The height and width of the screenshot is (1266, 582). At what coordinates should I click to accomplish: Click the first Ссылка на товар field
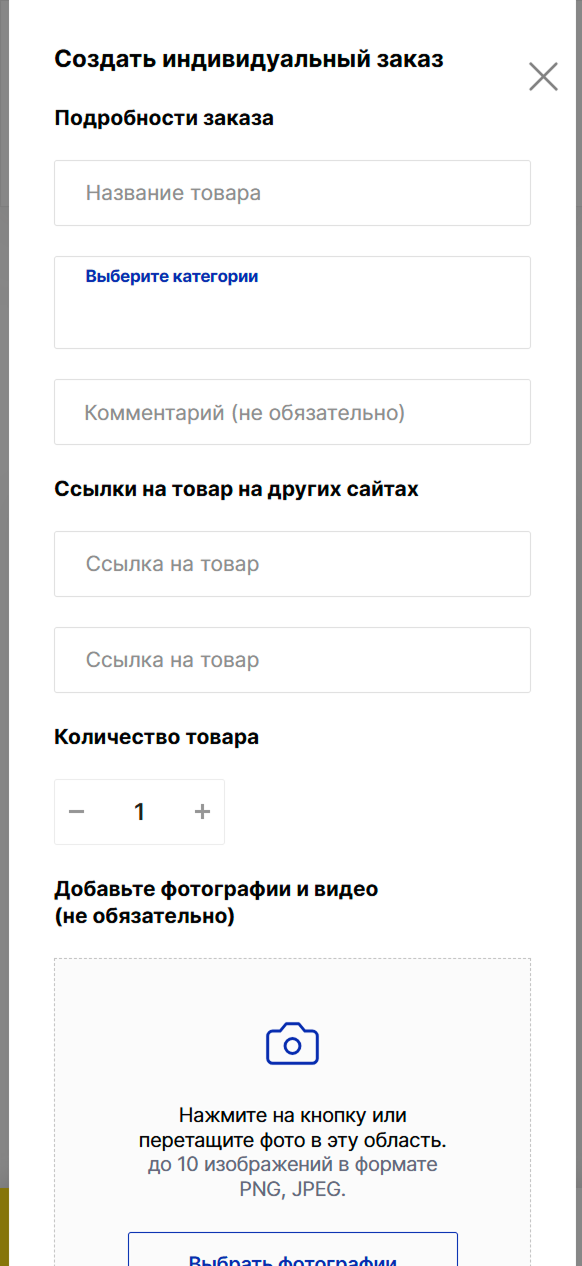tap(291, 563)
